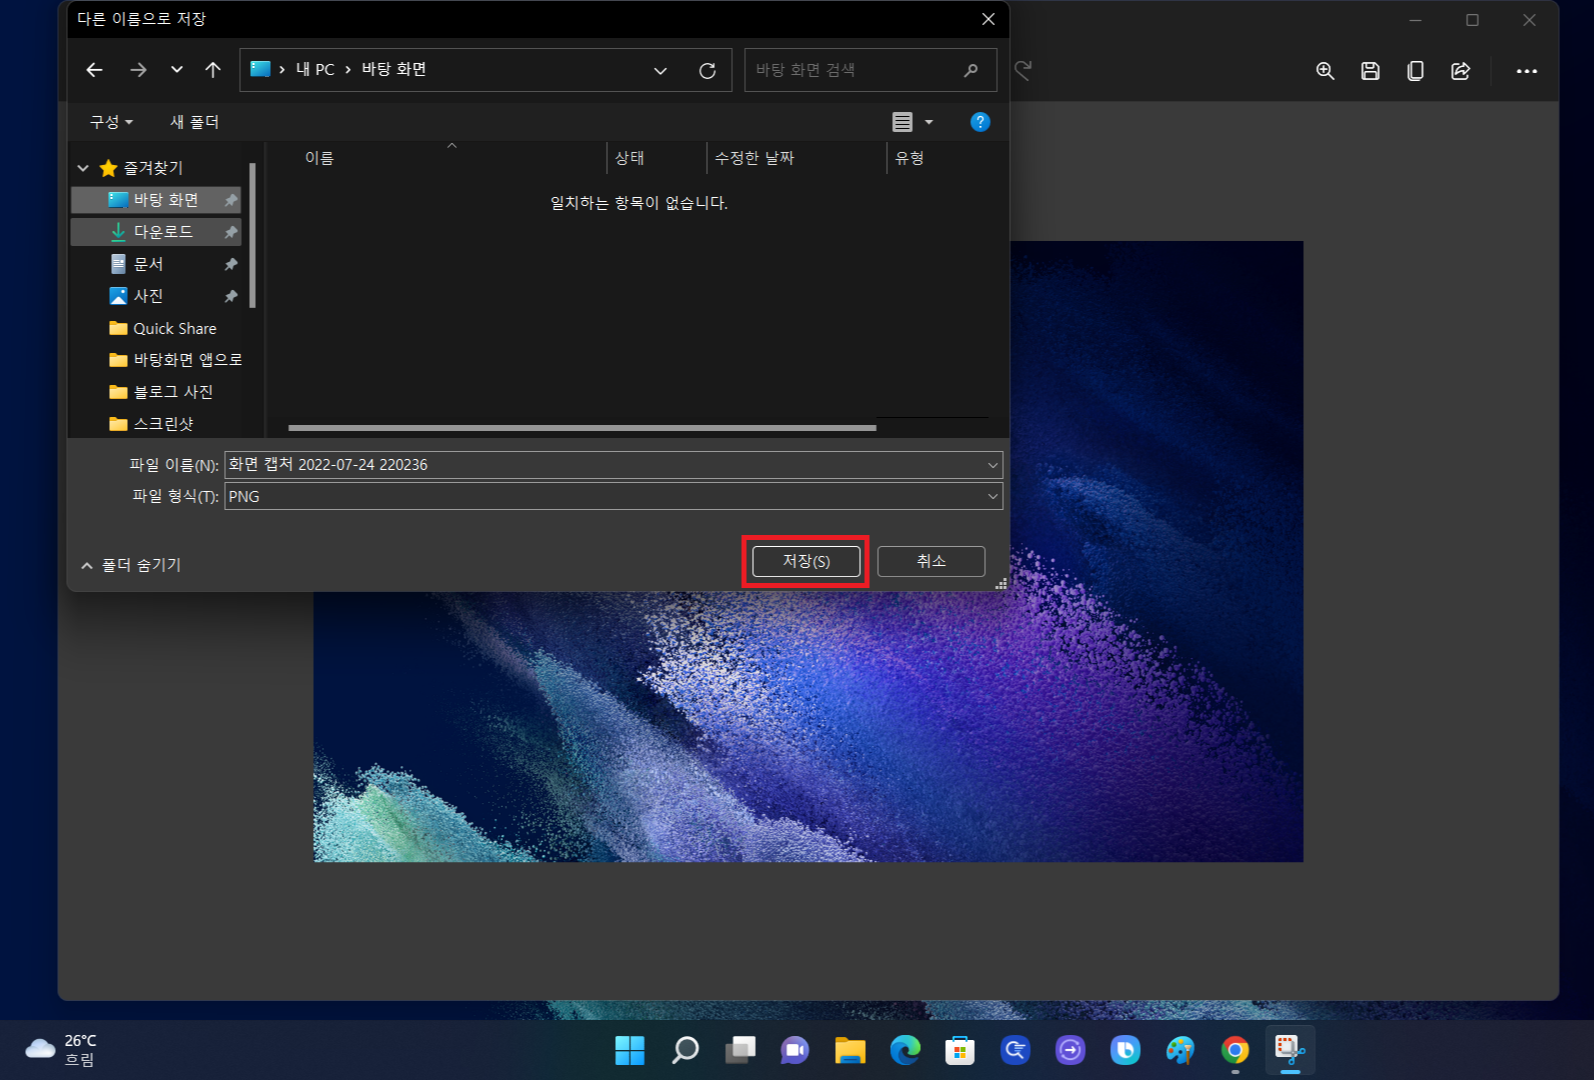The height and width of the screenshot is (1080, 1594).
Task: Click the 취소 button
Action: tap(931, 561)
